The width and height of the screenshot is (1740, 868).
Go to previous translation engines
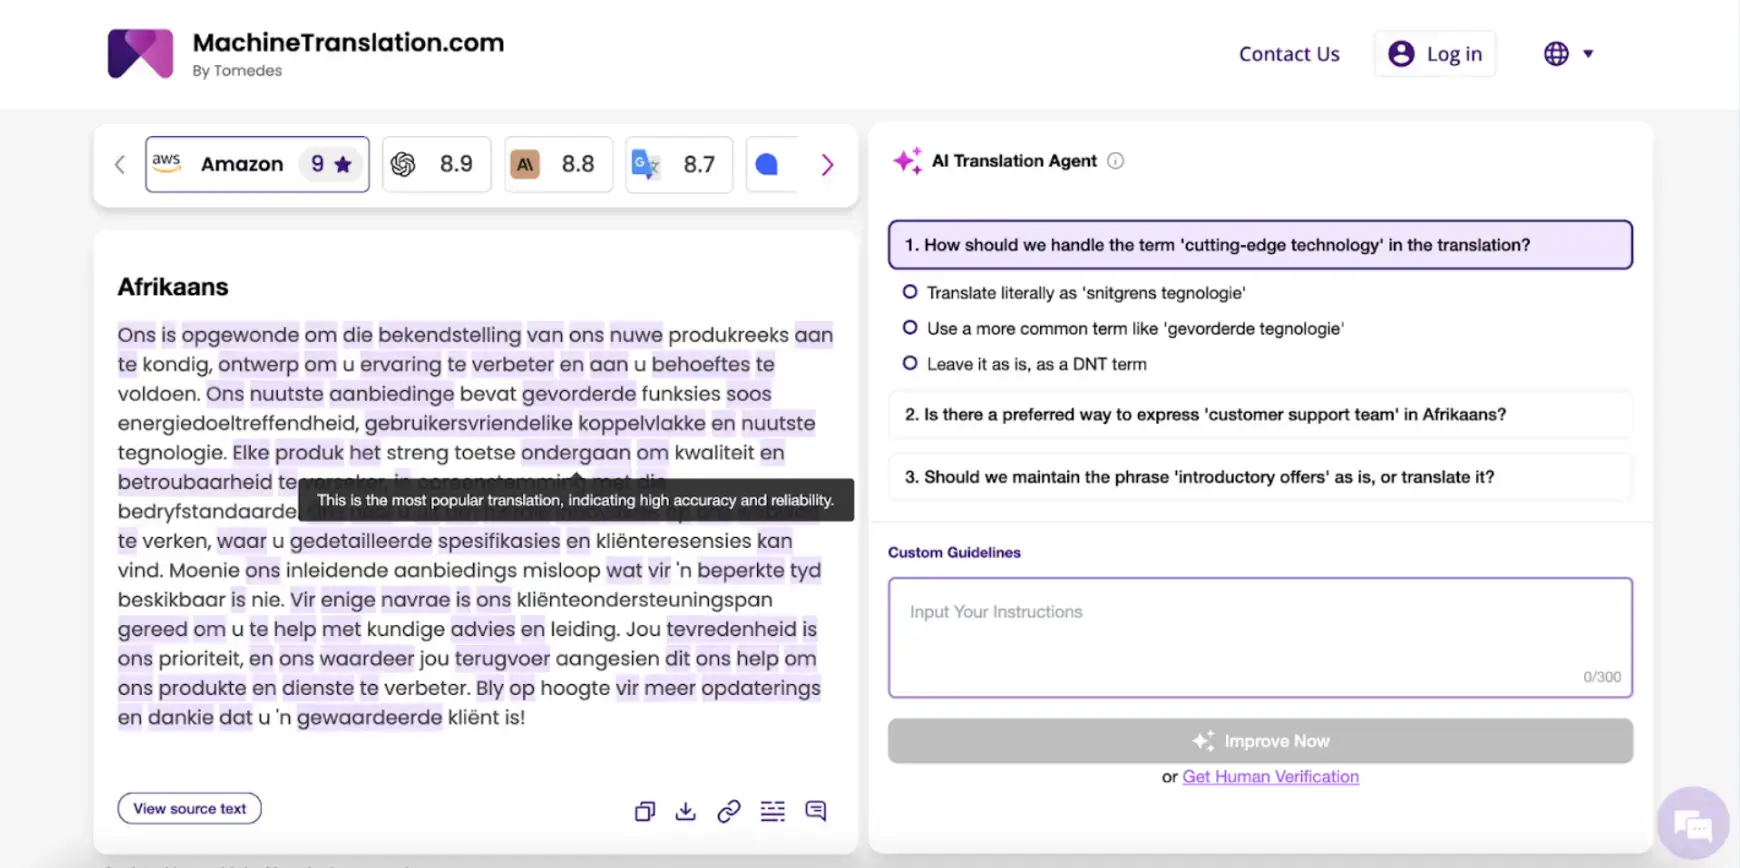120,165
